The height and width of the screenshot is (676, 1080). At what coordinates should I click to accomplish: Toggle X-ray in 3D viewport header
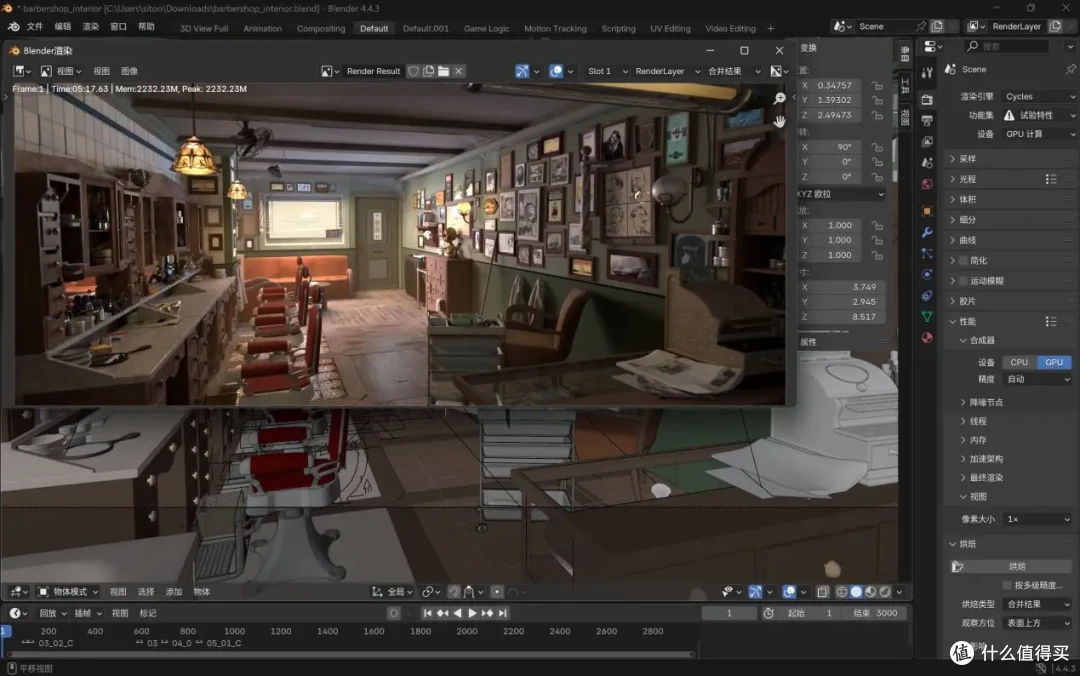click(x=823, y=592)
